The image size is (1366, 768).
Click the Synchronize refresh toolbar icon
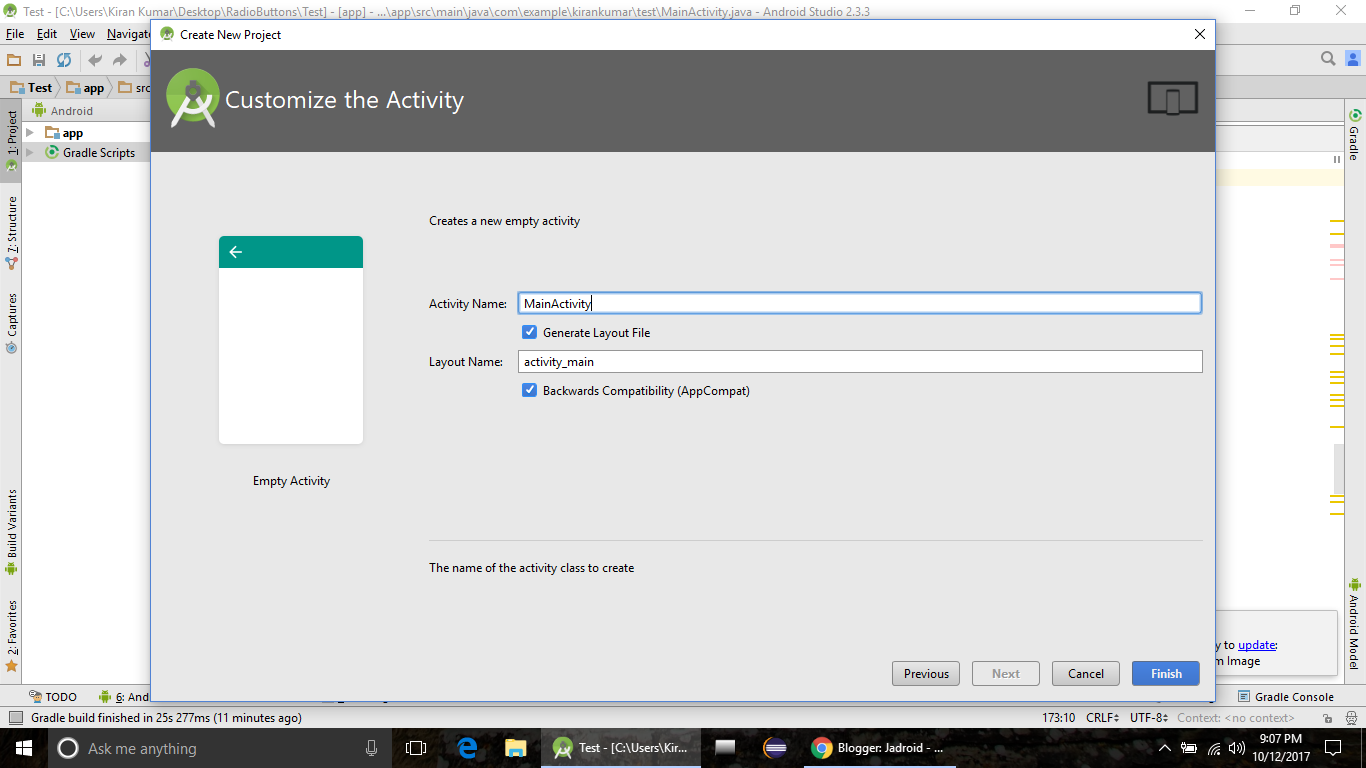pos(64,60)
